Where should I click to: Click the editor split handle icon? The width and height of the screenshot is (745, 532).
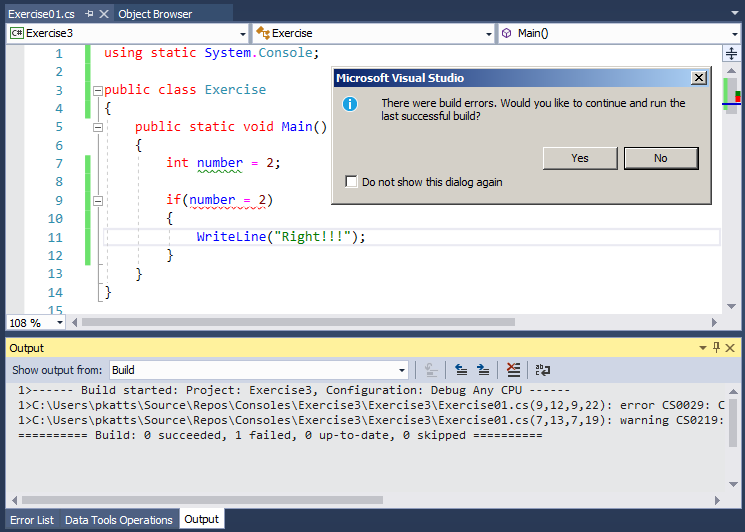pos(731,53)
